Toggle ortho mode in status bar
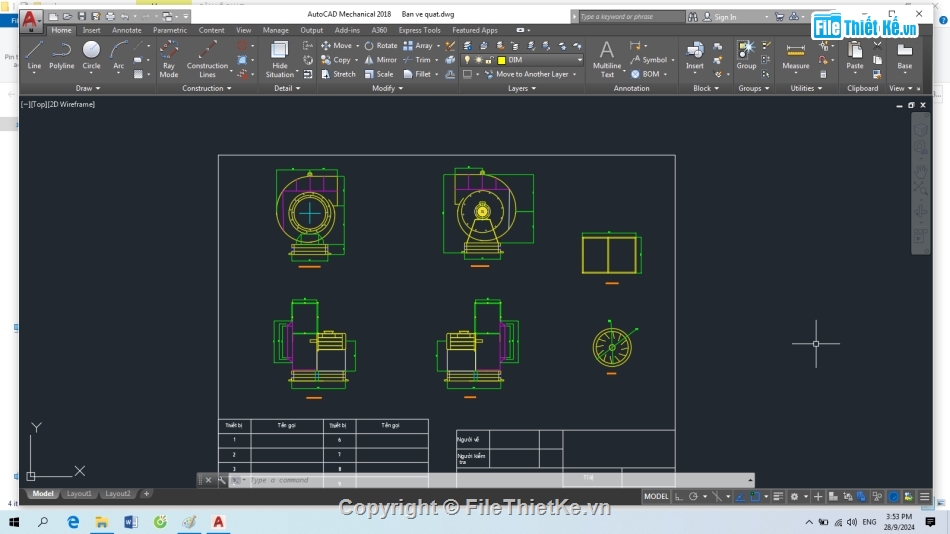950x534 pixels. click(679, 496)
